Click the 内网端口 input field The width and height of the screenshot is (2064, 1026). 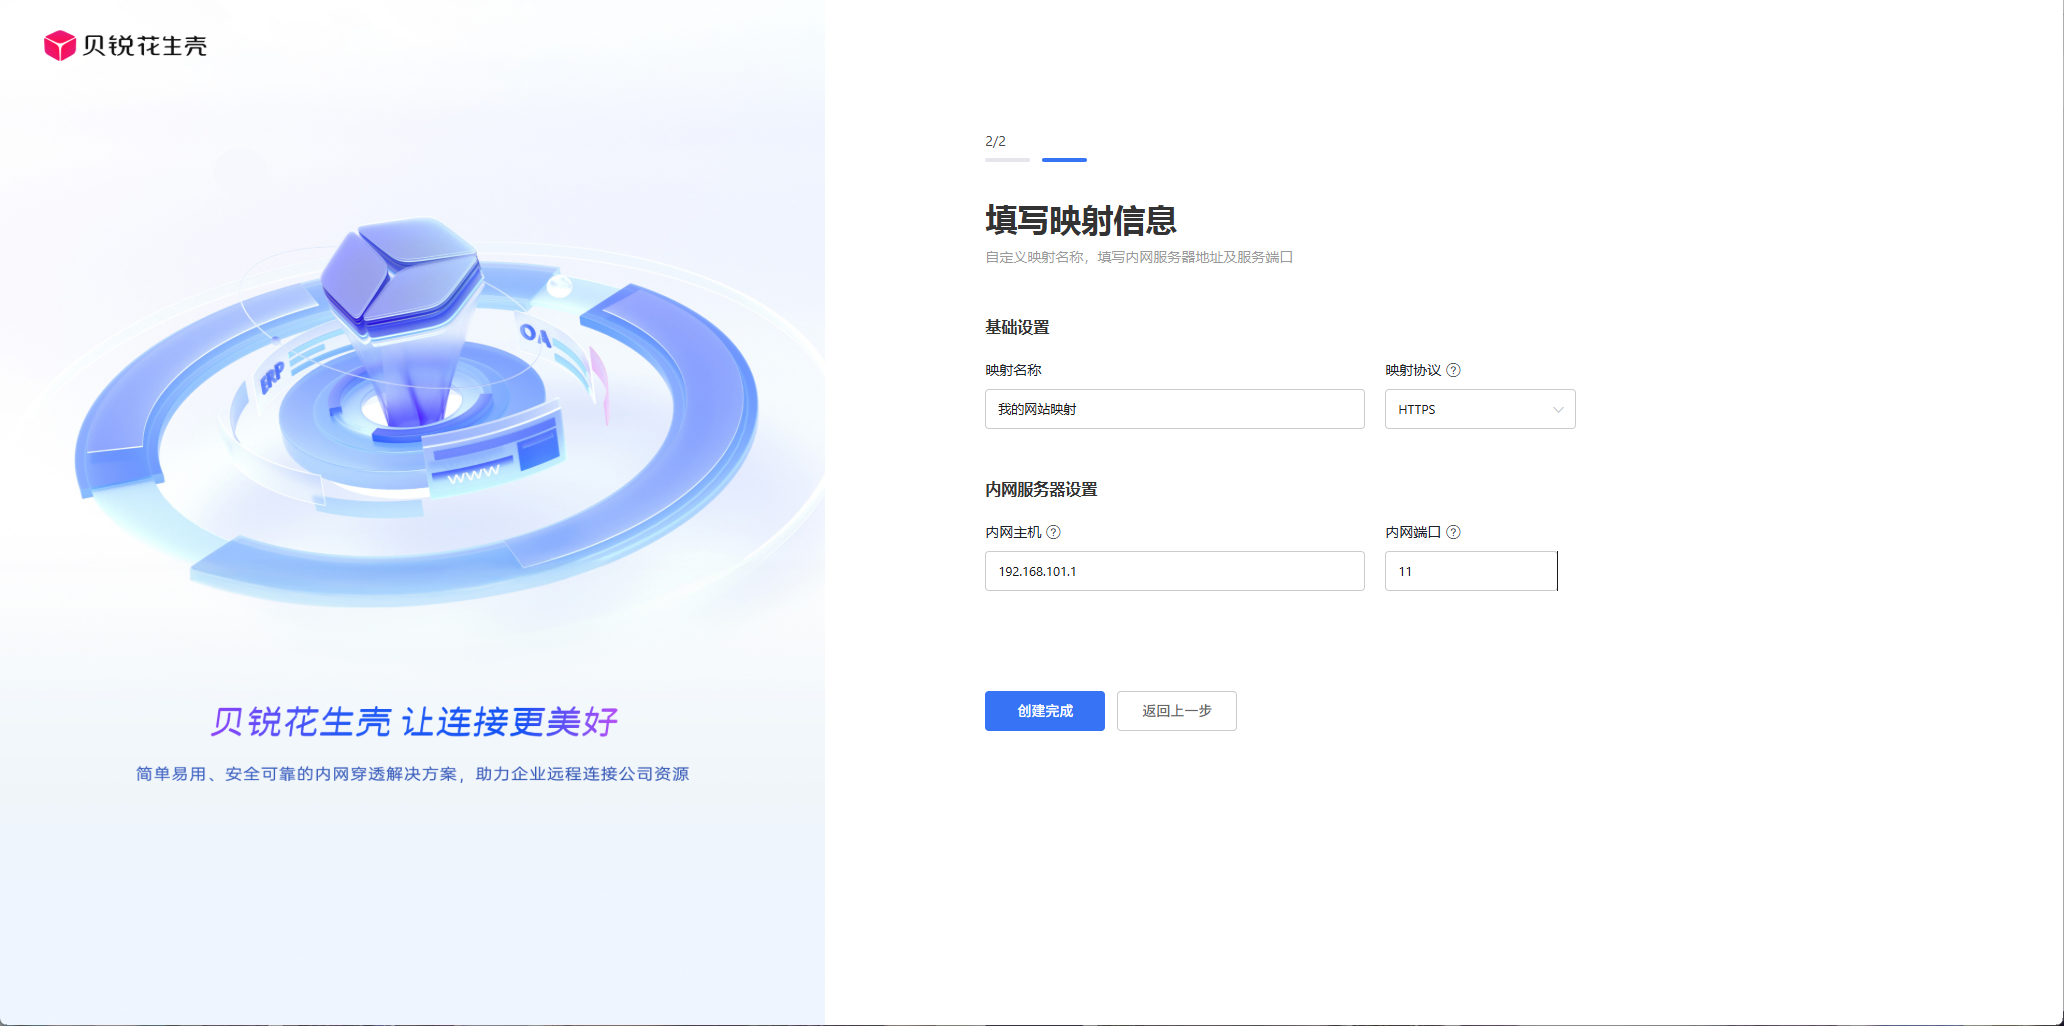(x=1471, y=571)
